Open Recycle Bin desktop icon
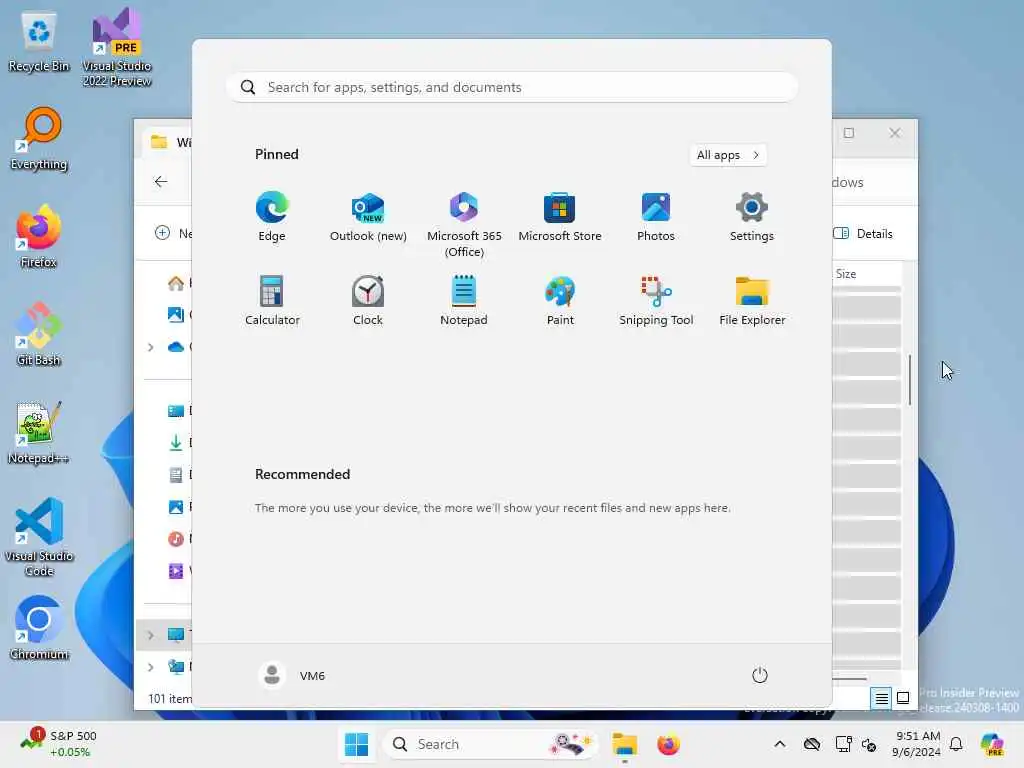The height and width of the screenshot is (768, 1024). [x=39, y=42]
